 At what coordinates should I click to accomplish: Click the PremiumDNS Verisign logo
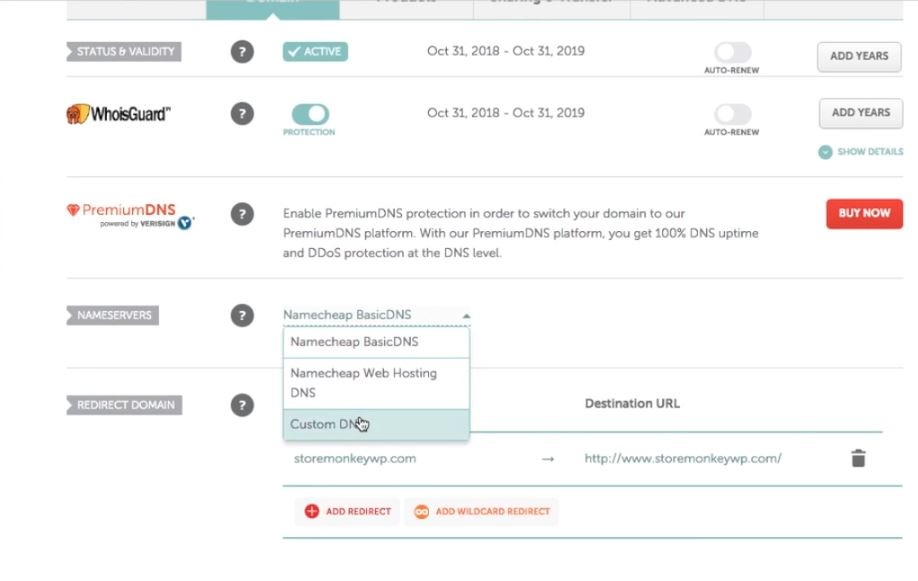tap(130, 216)
